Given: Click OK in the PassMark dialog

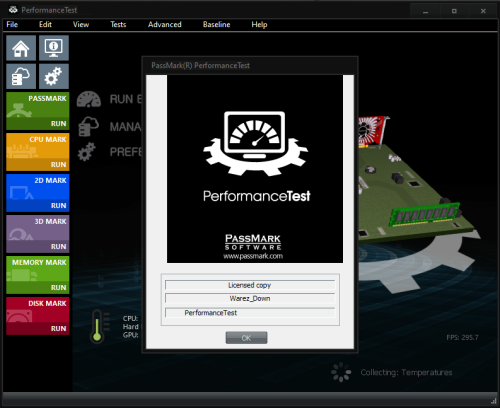Looking at the screenshot, I should click(246, 338).
